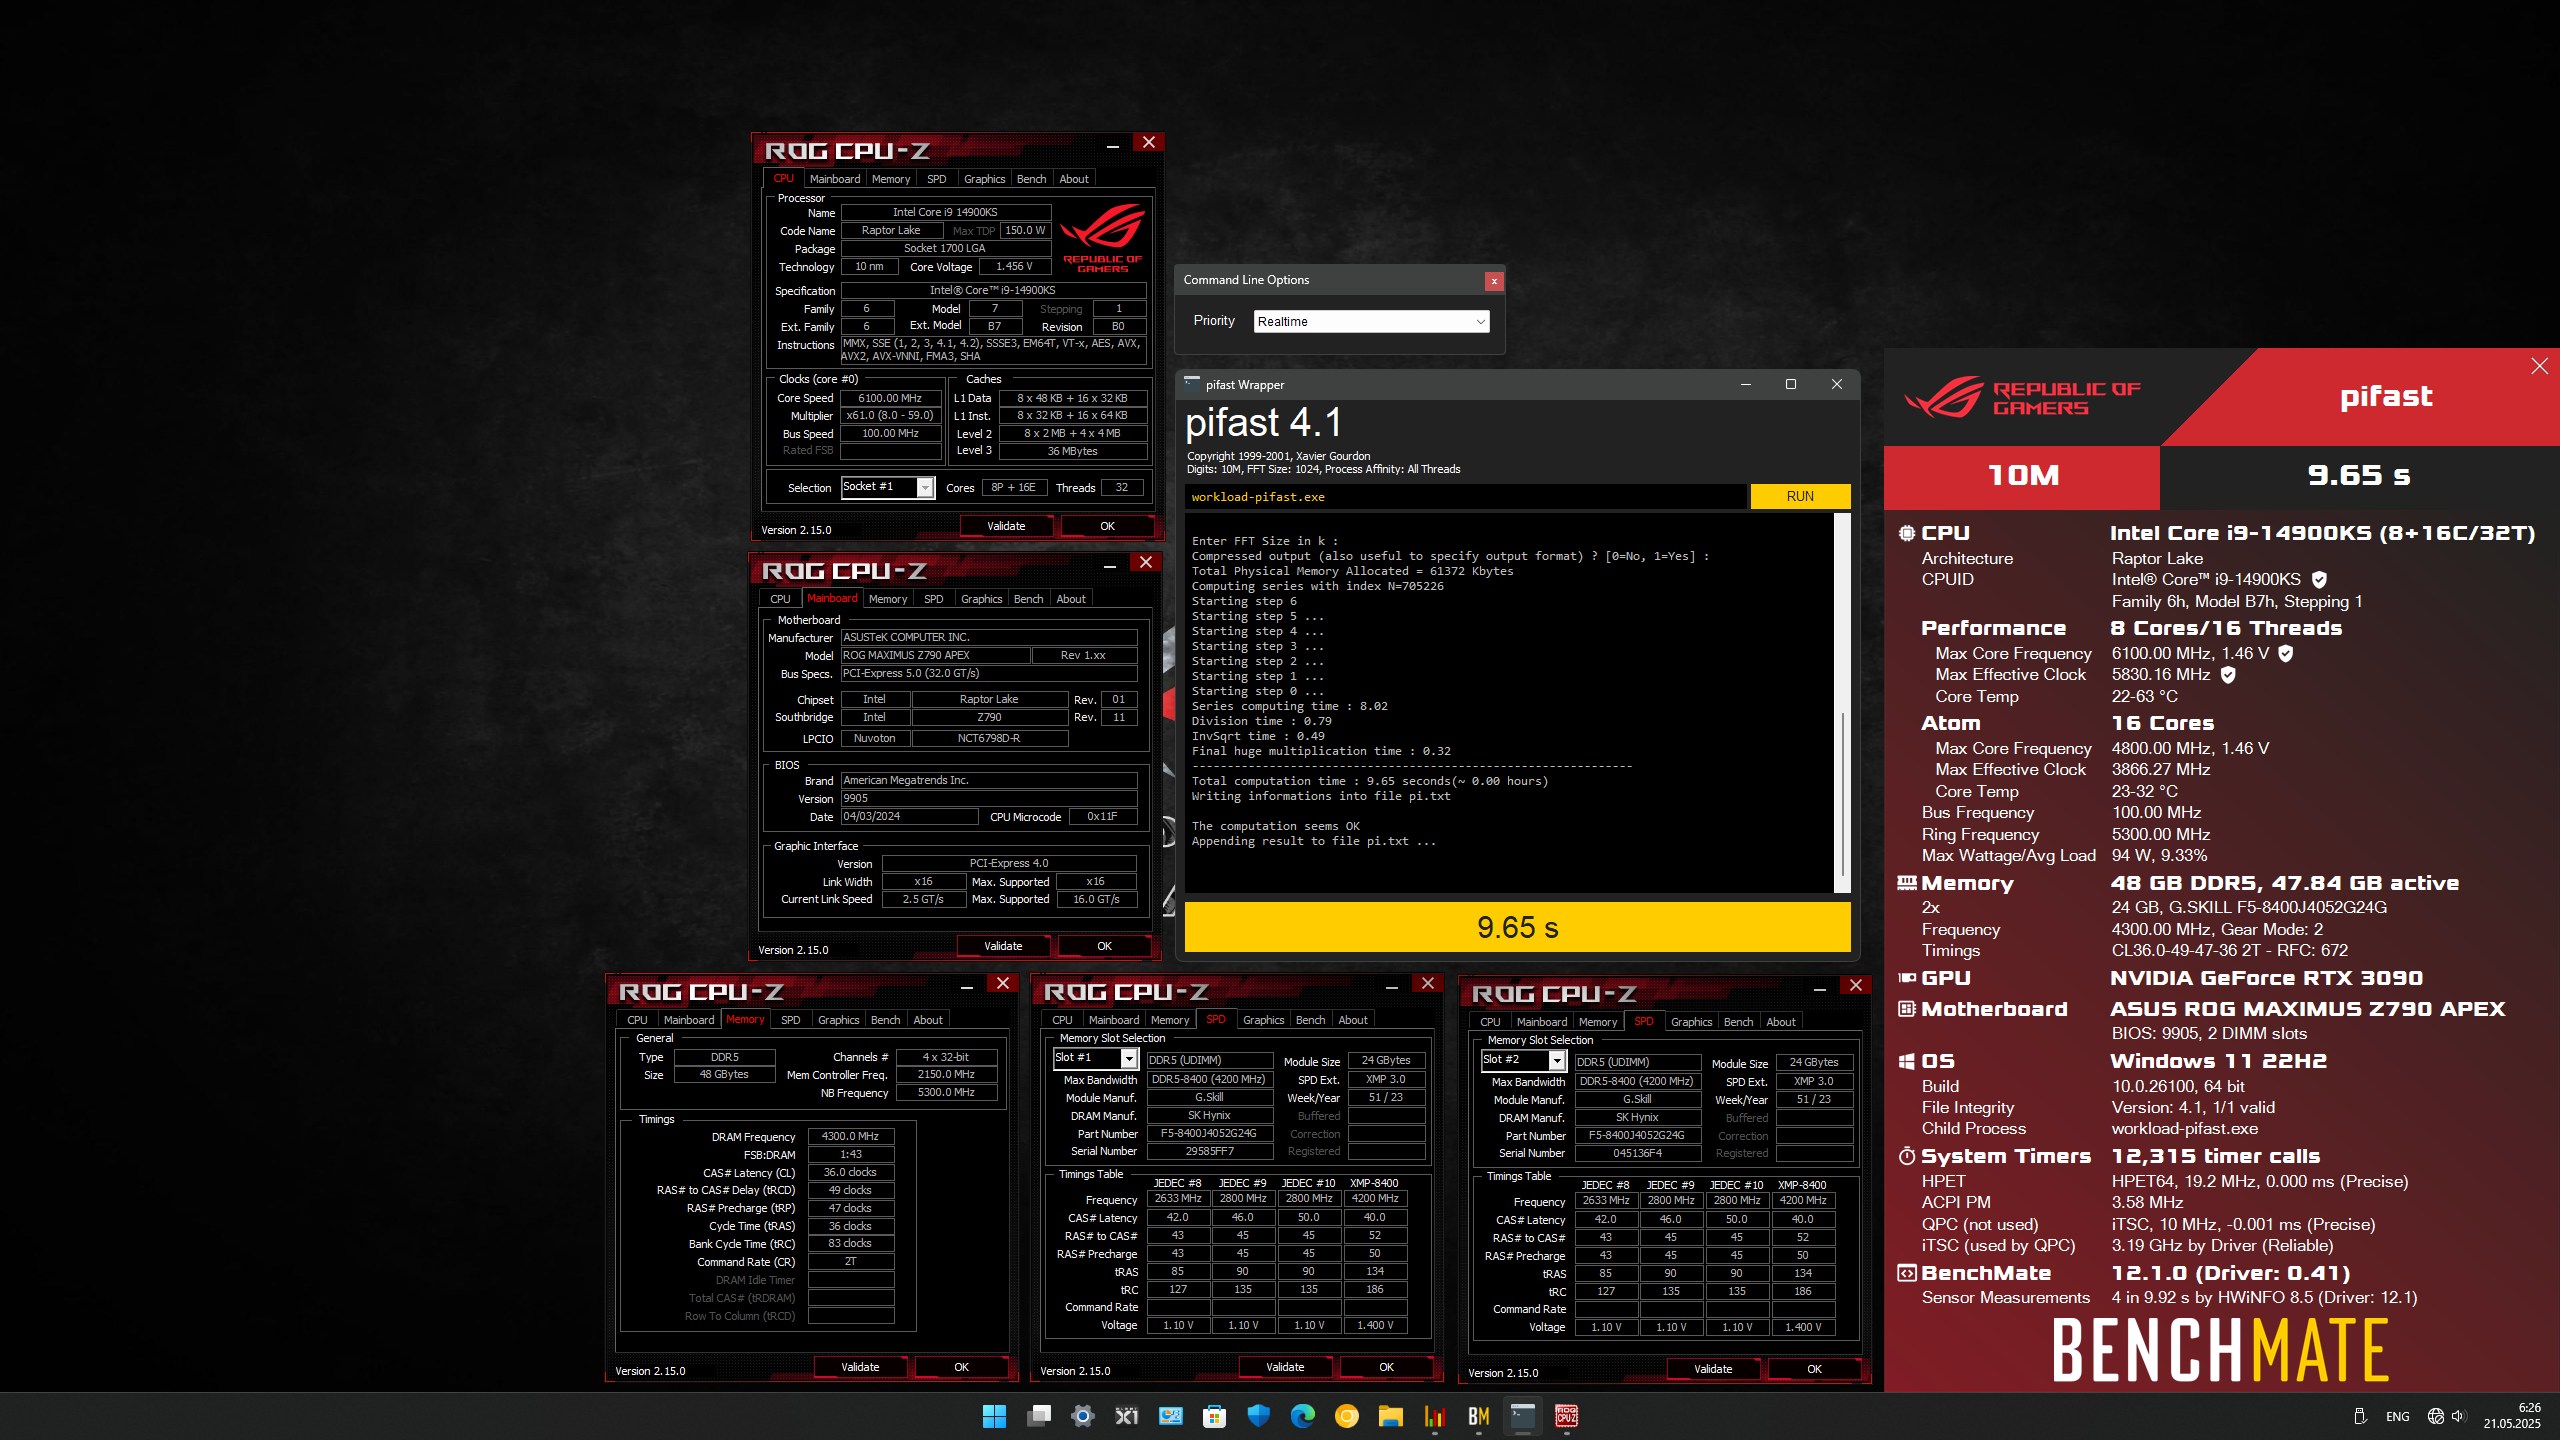Expand the Slot #1 memory slot dropdown

click(1096, 1058)
